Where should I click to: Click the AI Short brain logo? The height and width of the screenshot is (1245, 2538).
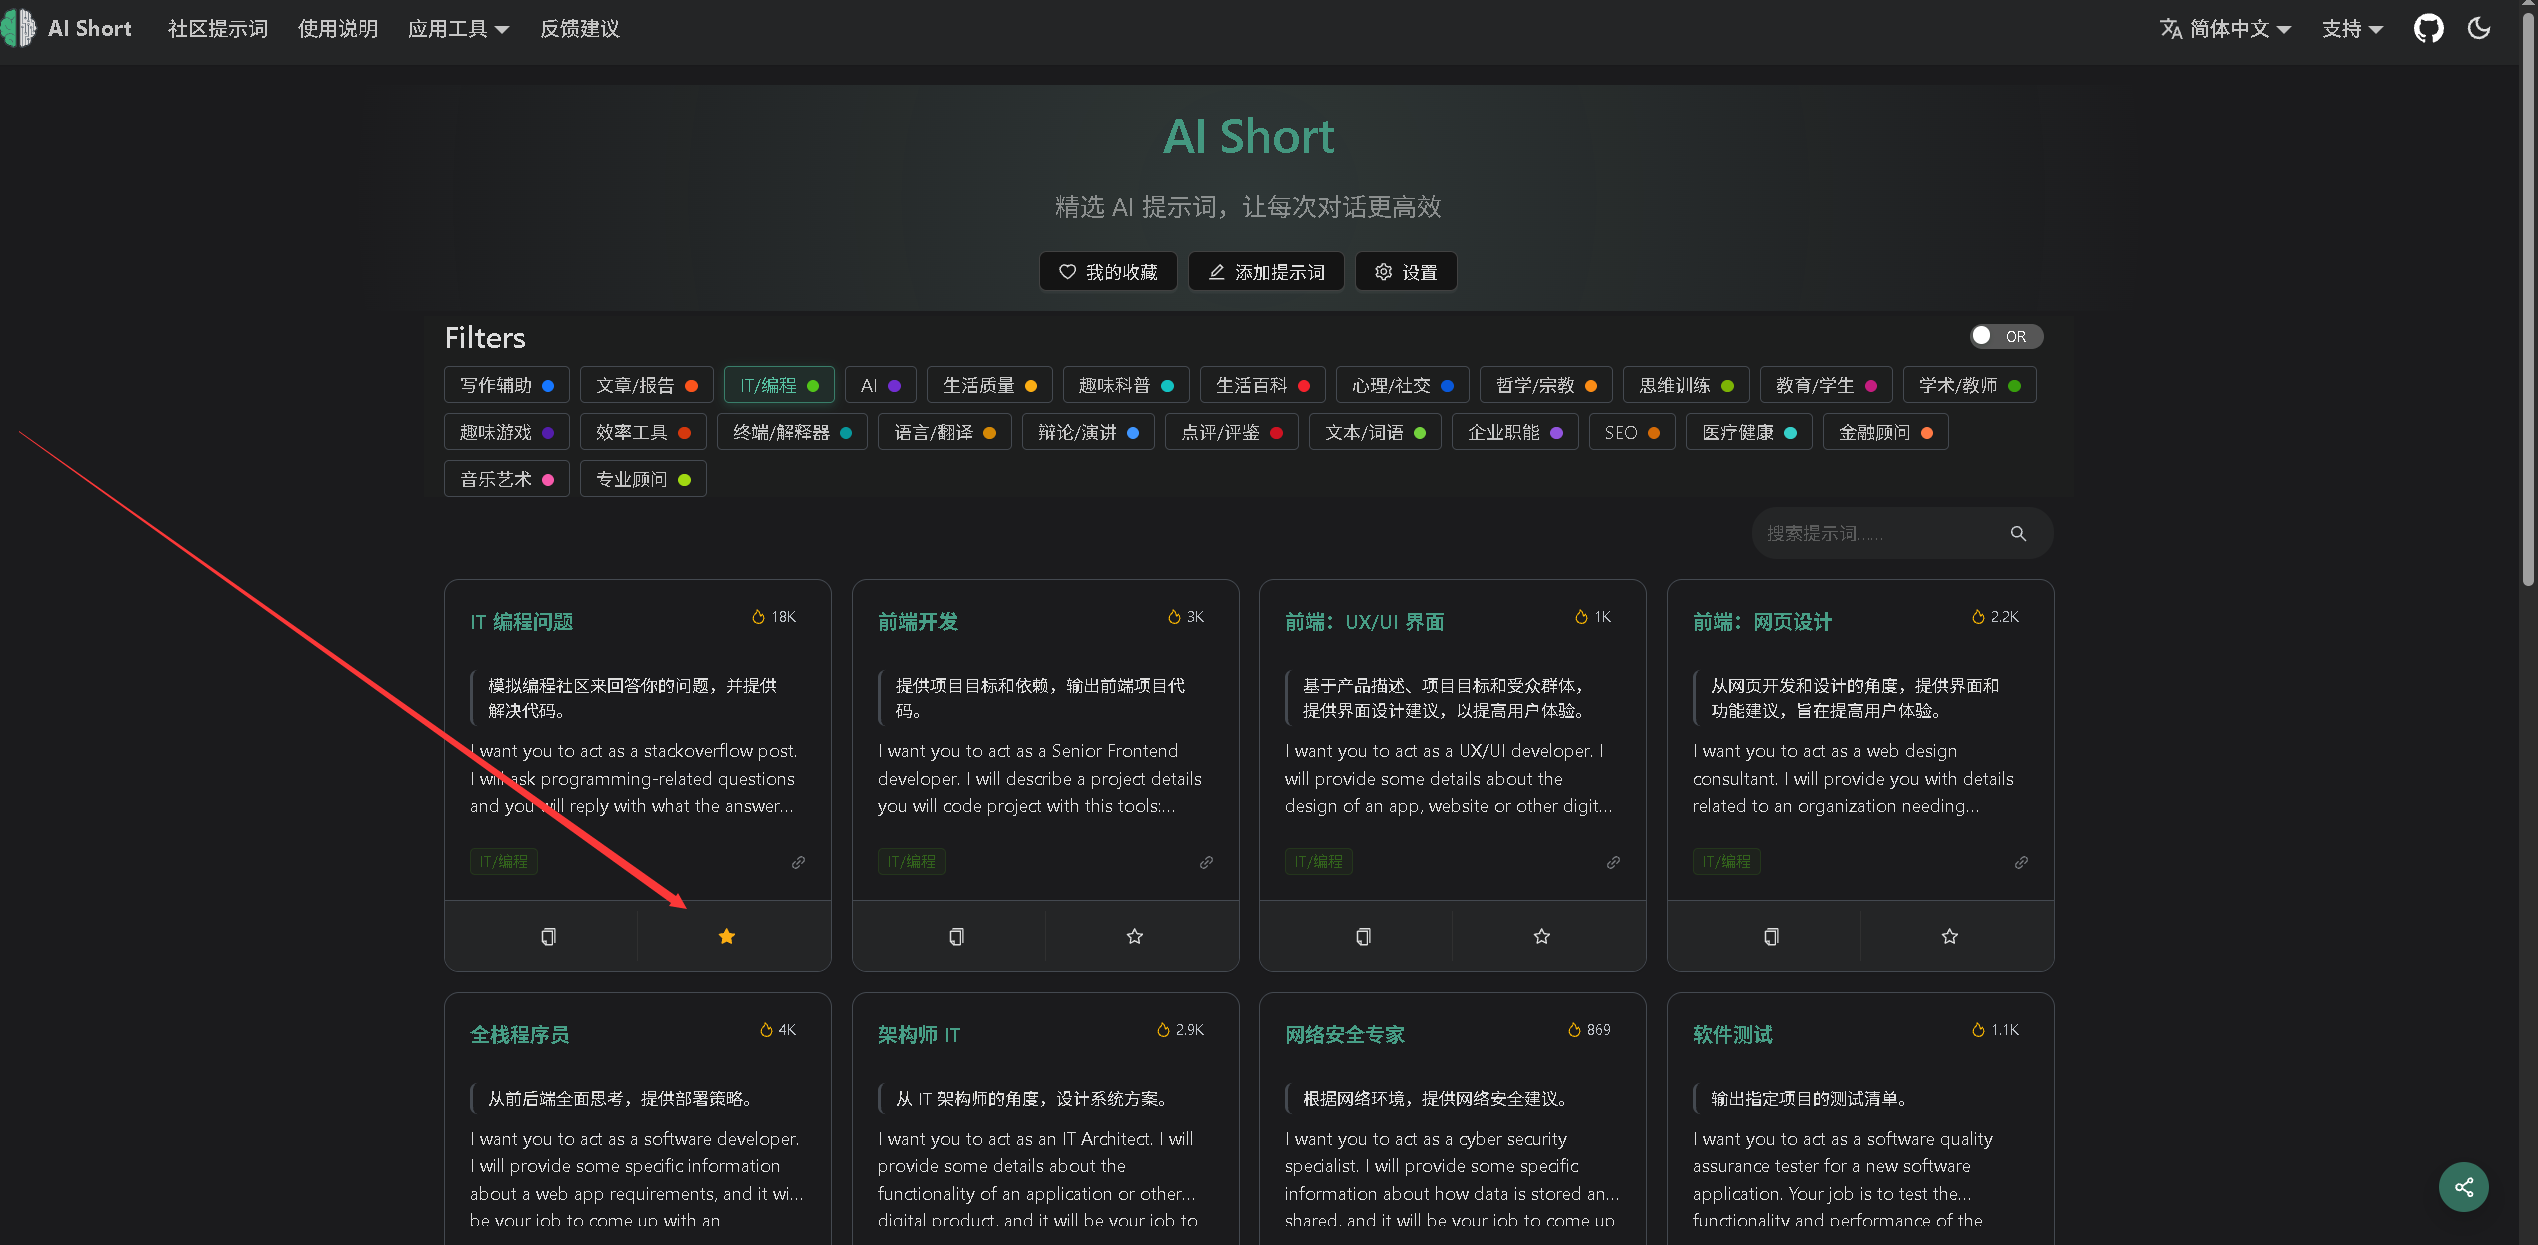point(19,28)
